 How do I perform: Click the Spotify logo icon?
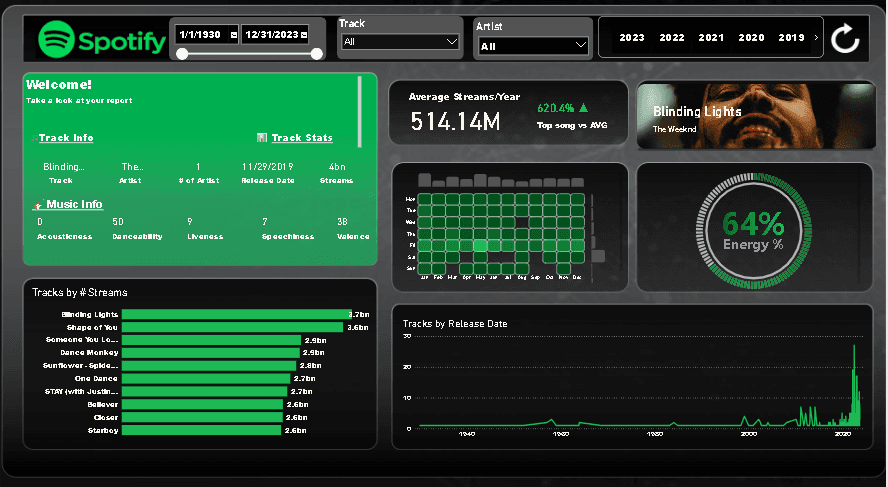(x=57, y=39)
